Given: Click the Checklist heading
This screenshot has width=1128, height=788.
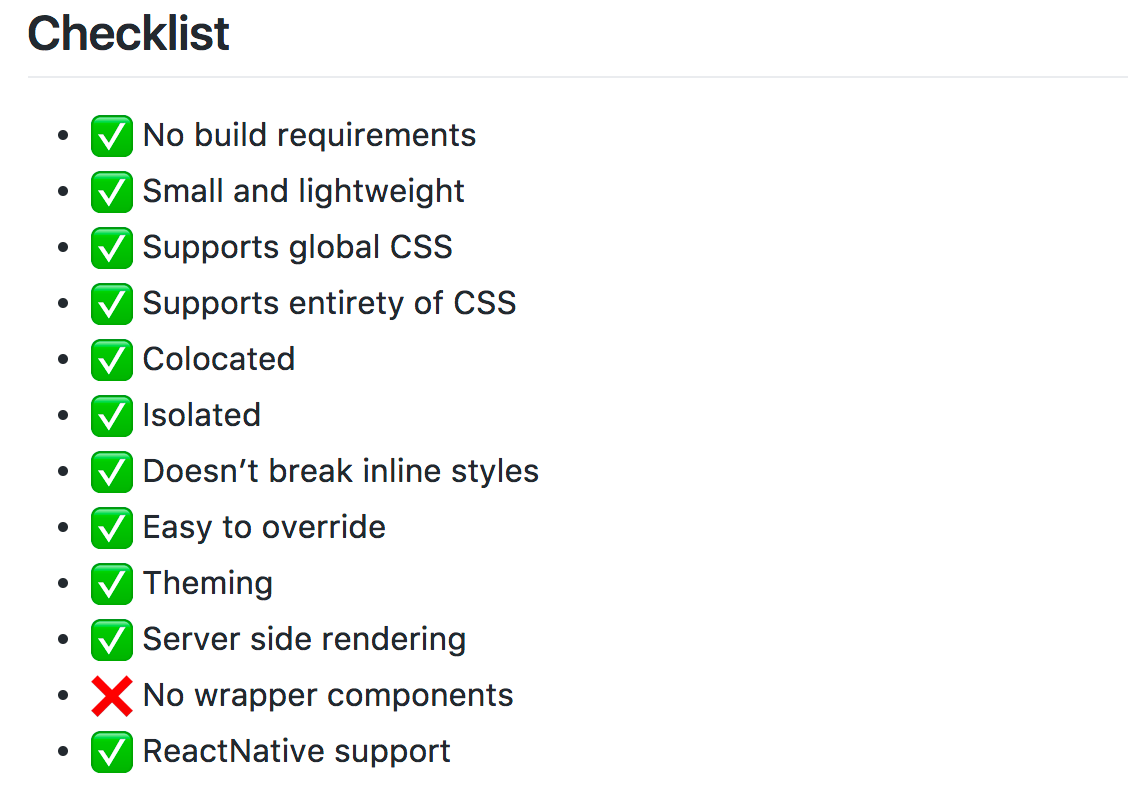Looking at the screenshot, I should pyautogui.click(x=128, y=33).
